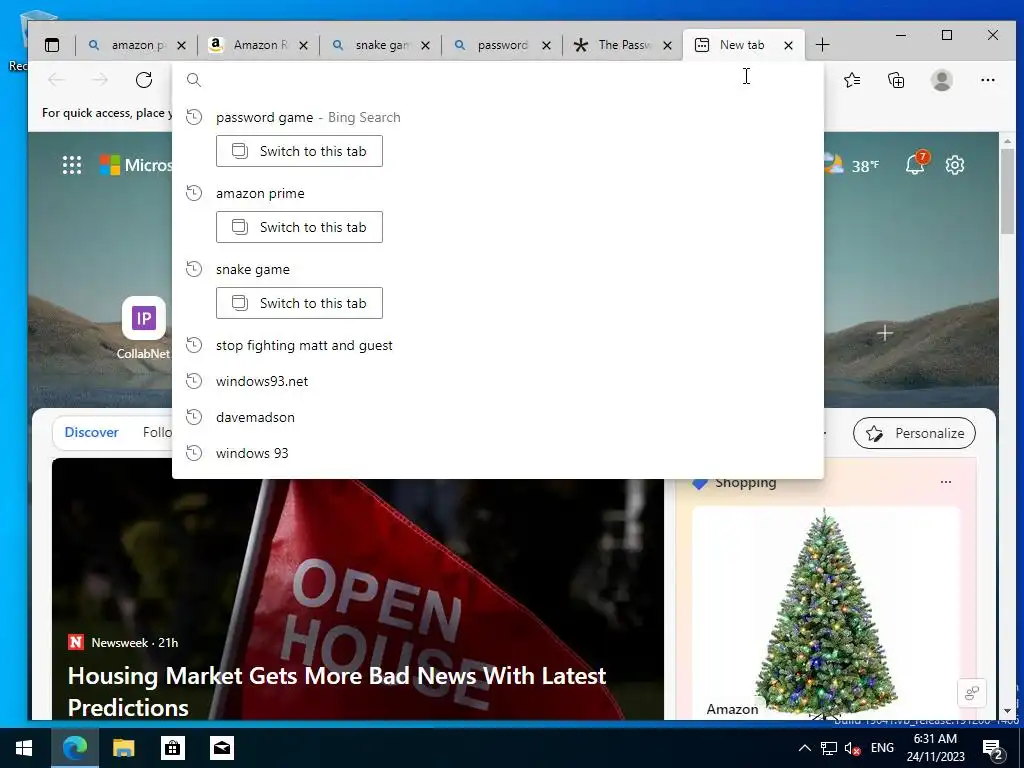1024x768 pixels.
Task: Show hidden system tray icons
Action: pos(805,748)
